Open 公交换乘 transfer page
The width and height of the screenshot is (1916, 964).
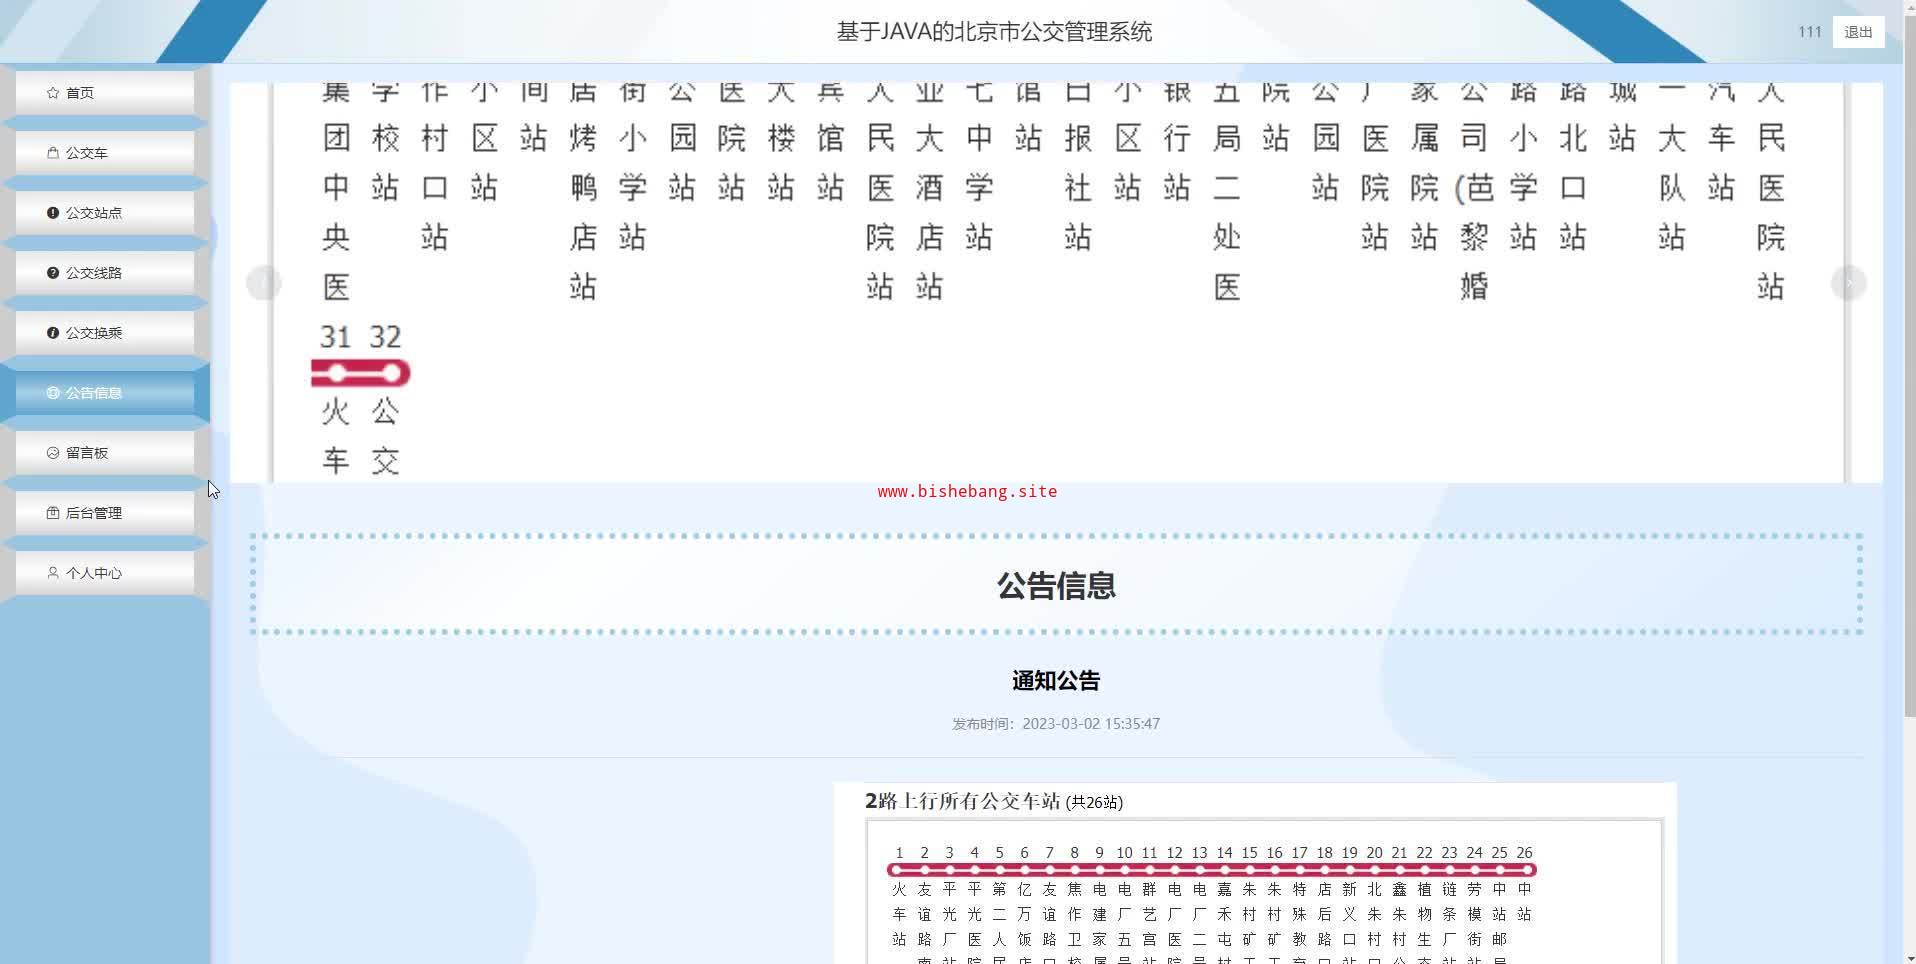pos(105,333)
